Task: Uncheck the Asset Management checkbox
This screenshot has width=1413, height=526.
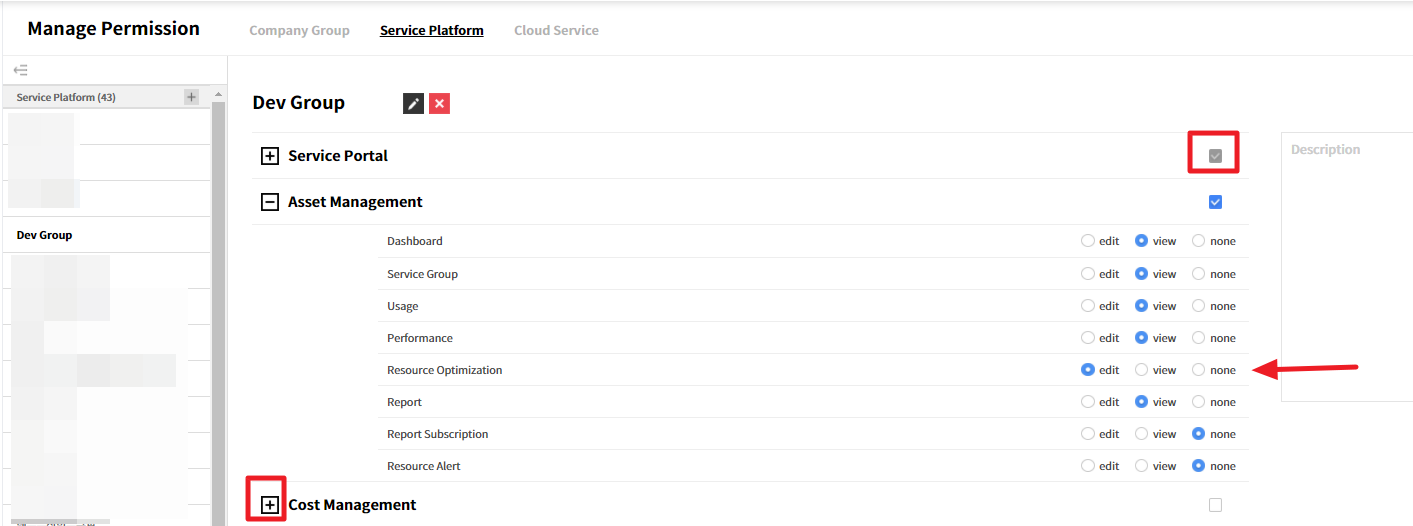Action: pos(1215,202)
